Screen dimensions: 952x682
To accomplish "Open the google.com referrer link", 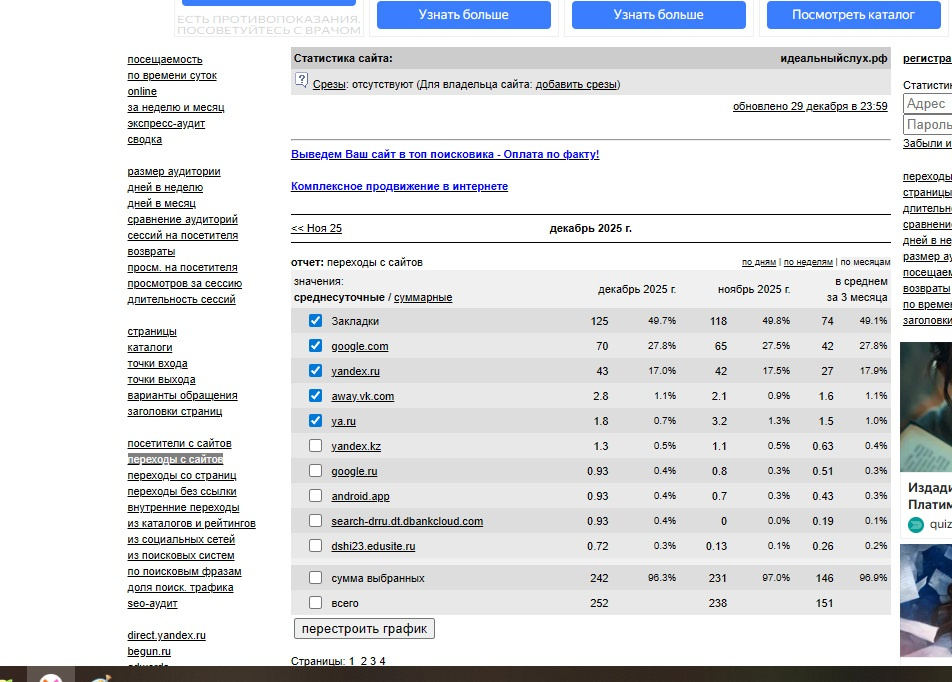I will [359, 346].
